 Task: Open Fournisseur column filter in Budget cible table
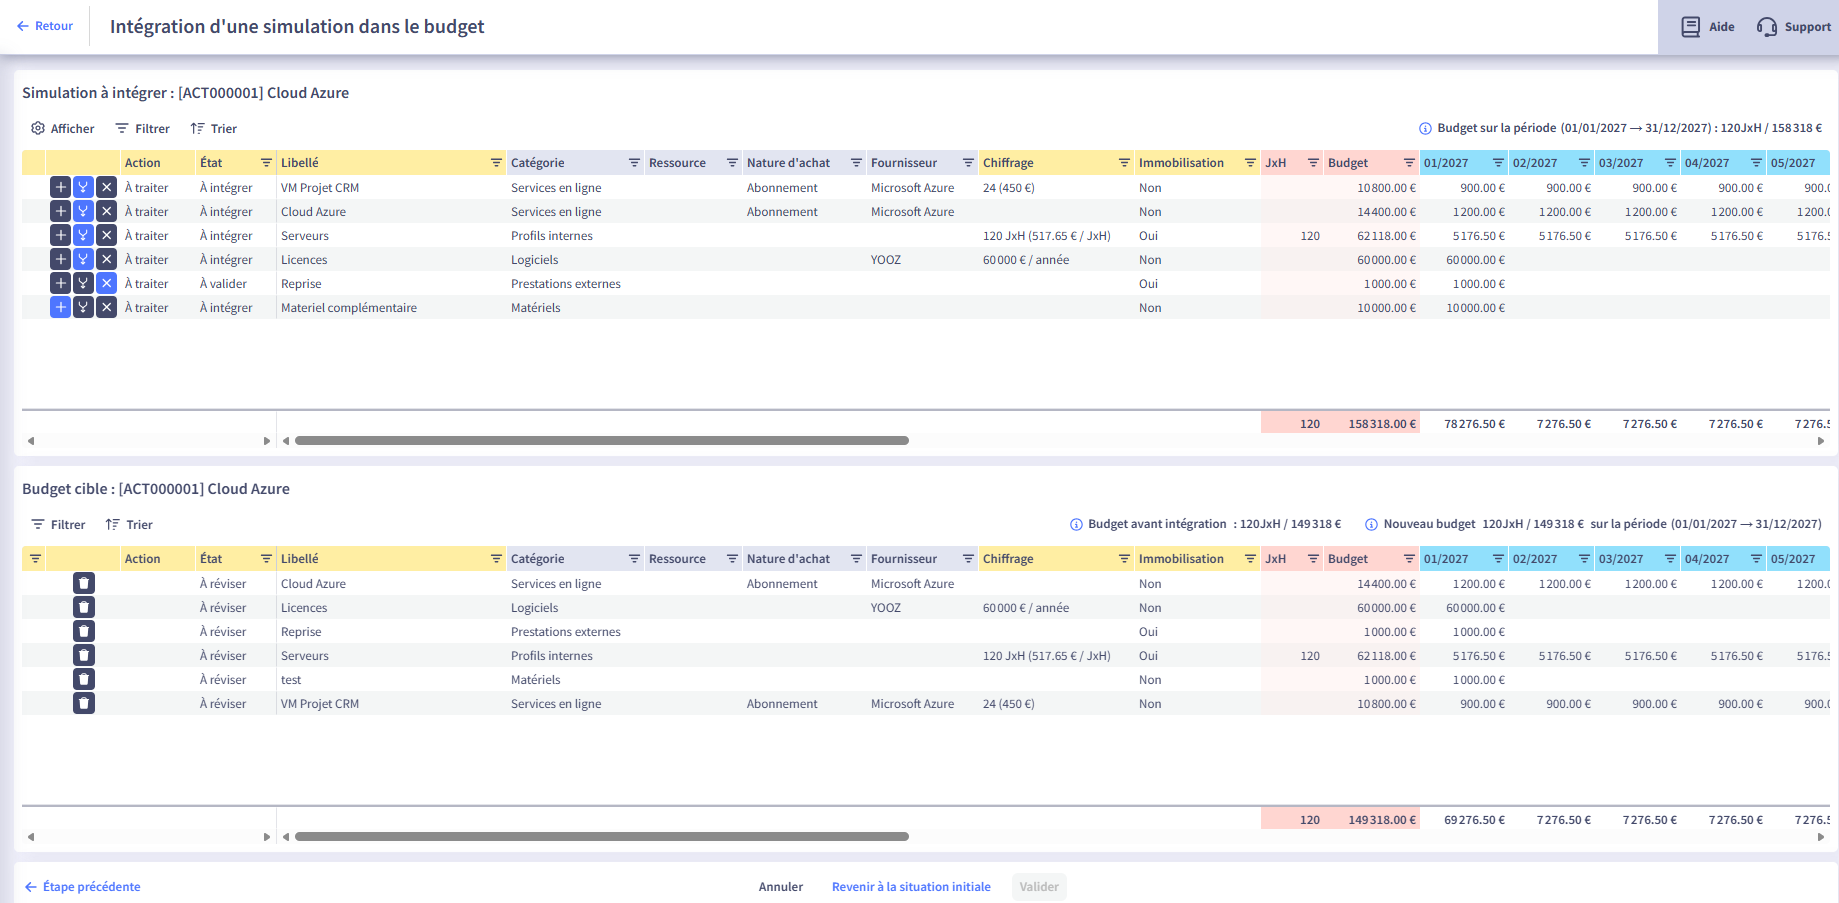968,559
